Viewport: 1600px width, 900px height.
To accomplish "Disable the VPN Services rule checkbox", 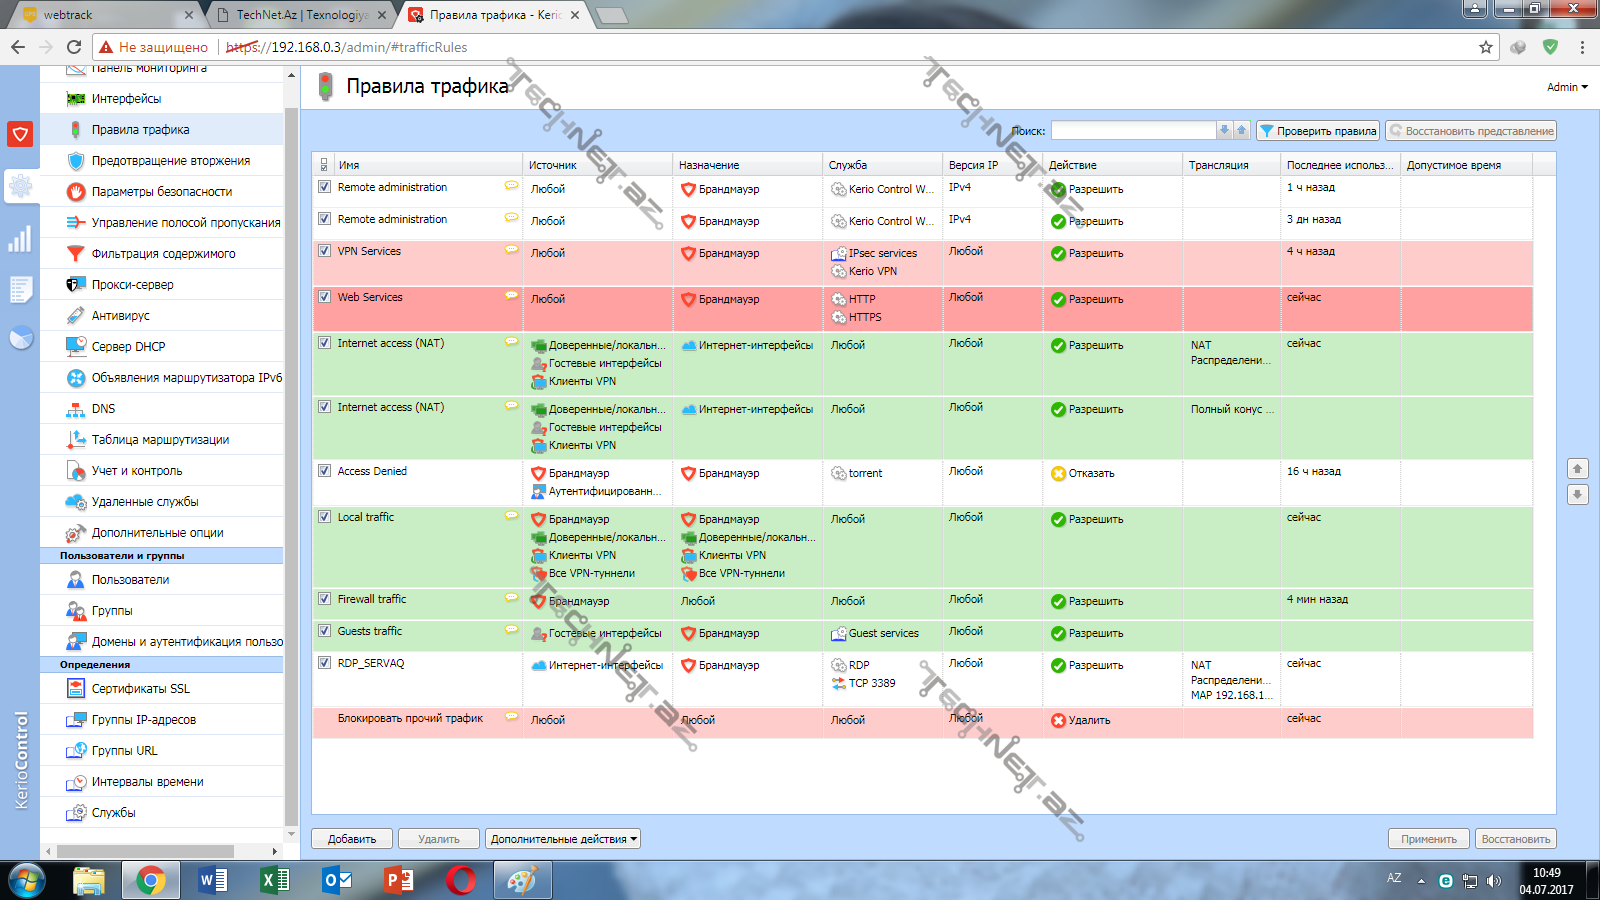I will click(324, 251).
